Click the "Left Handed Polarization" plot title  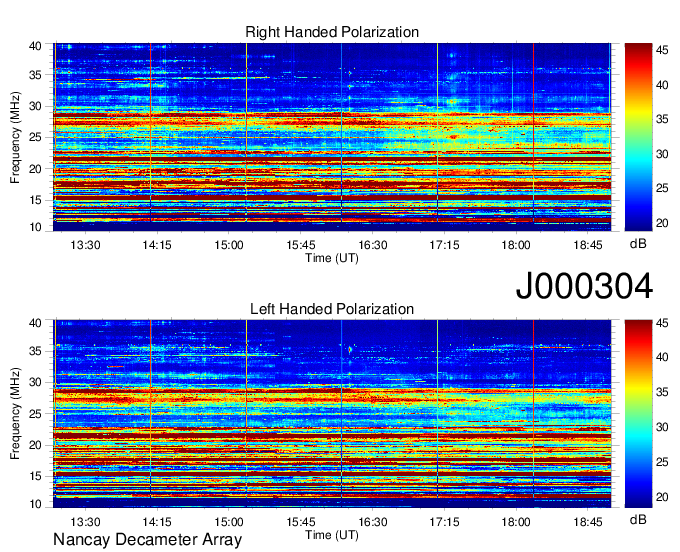pos(332,309)
